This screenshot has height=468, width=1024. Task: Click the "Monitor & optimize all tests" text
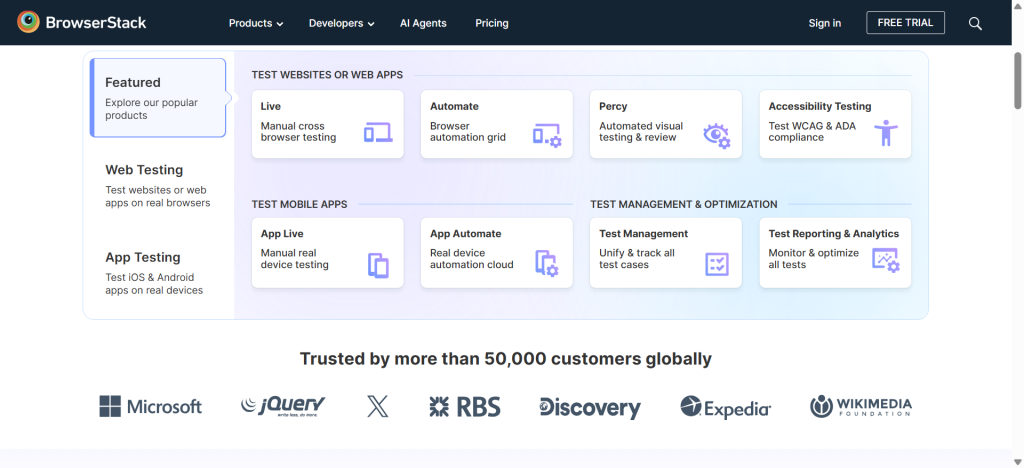[814, 259]
